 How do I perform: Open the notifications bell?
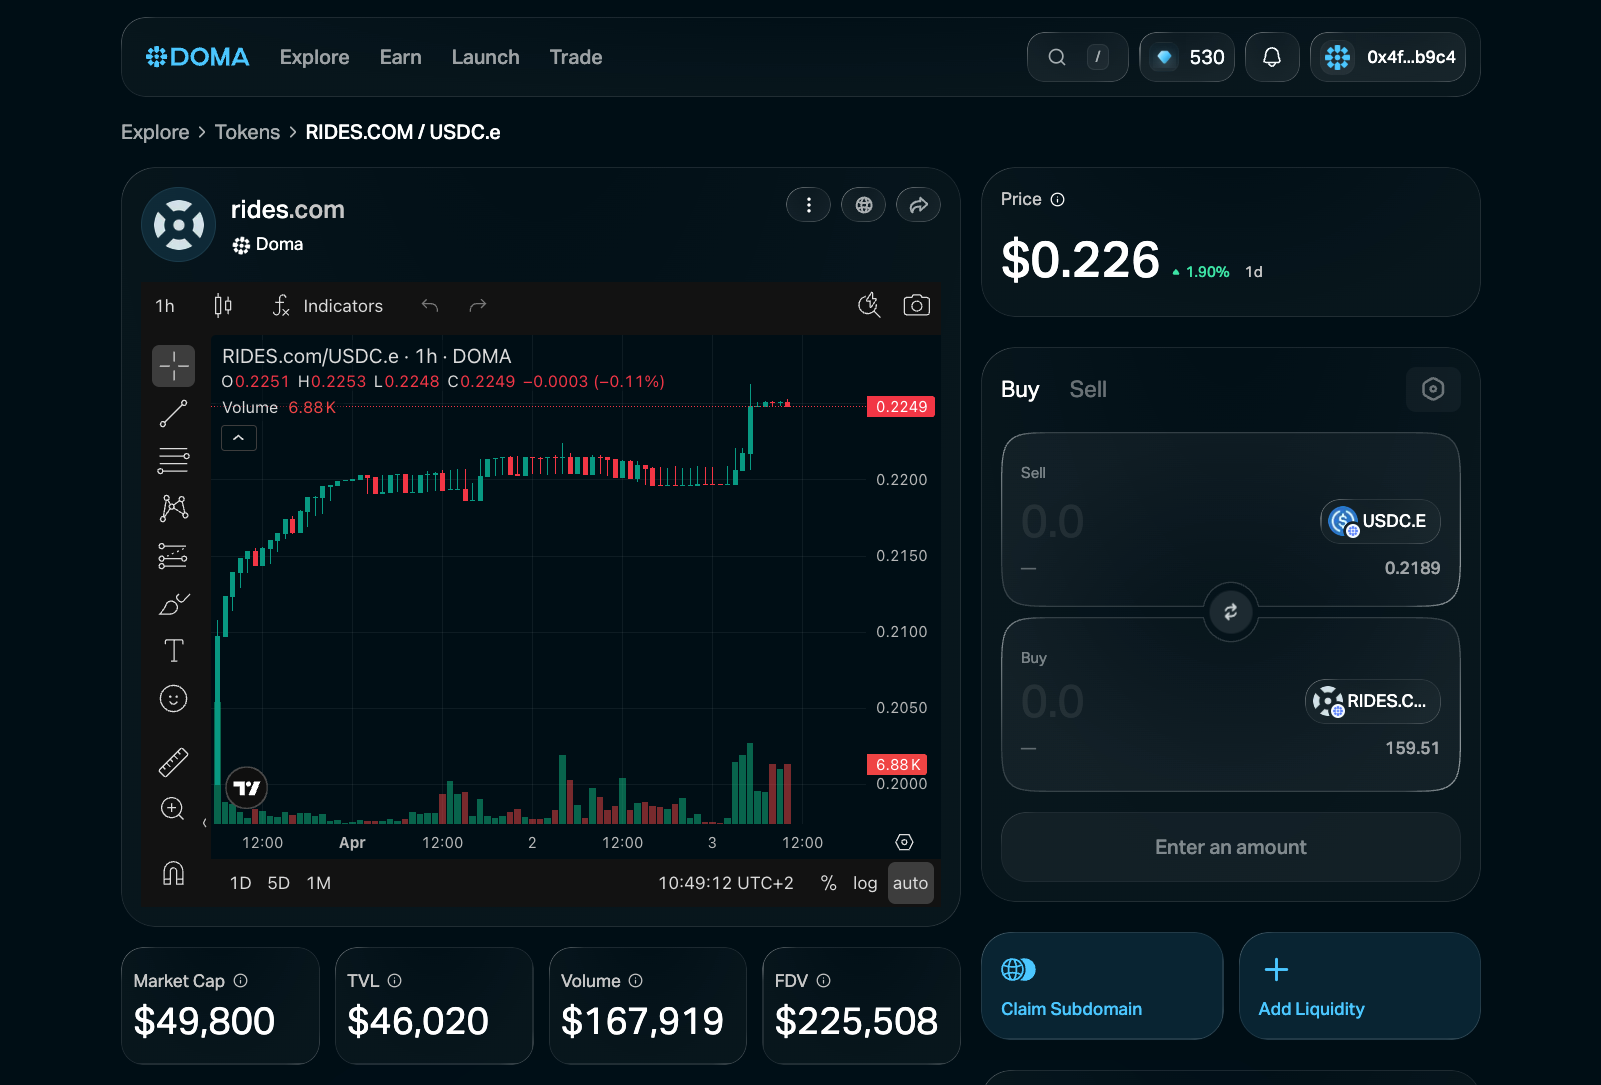[1272, 57]
